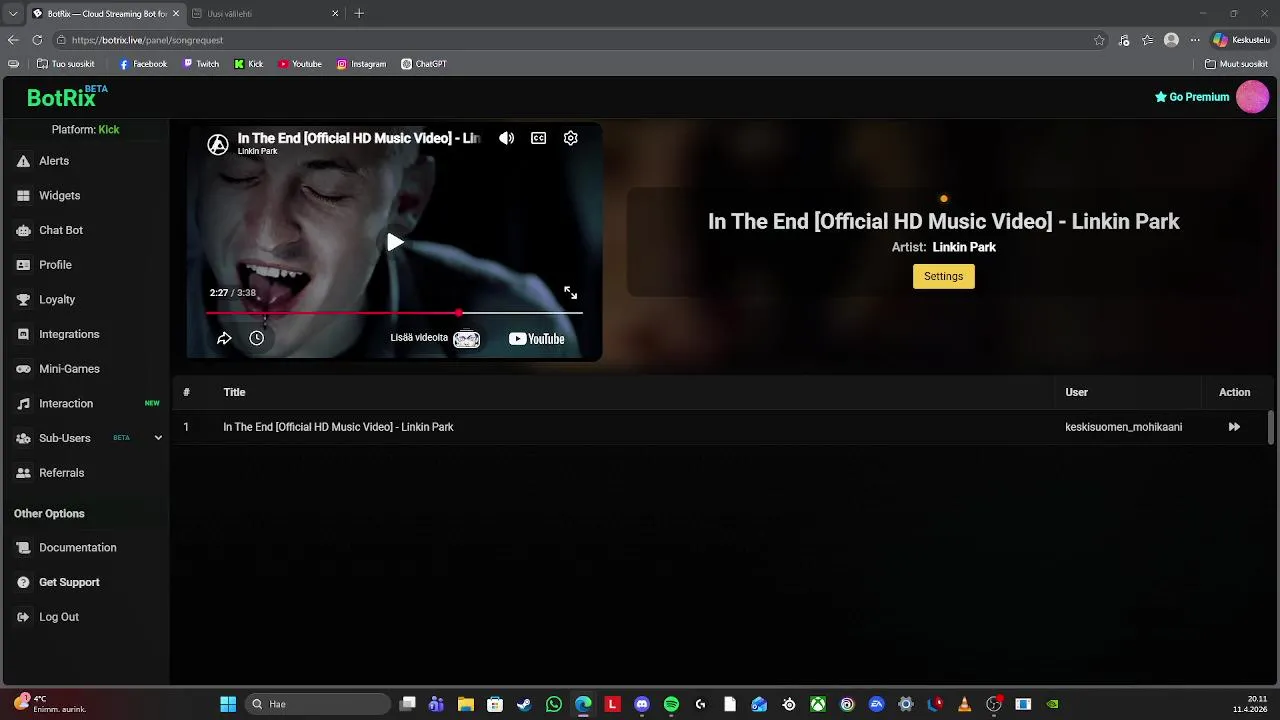The width and height of the screenshot is (1280, 720).
Task: Go back in browser history
Action: 13,40
